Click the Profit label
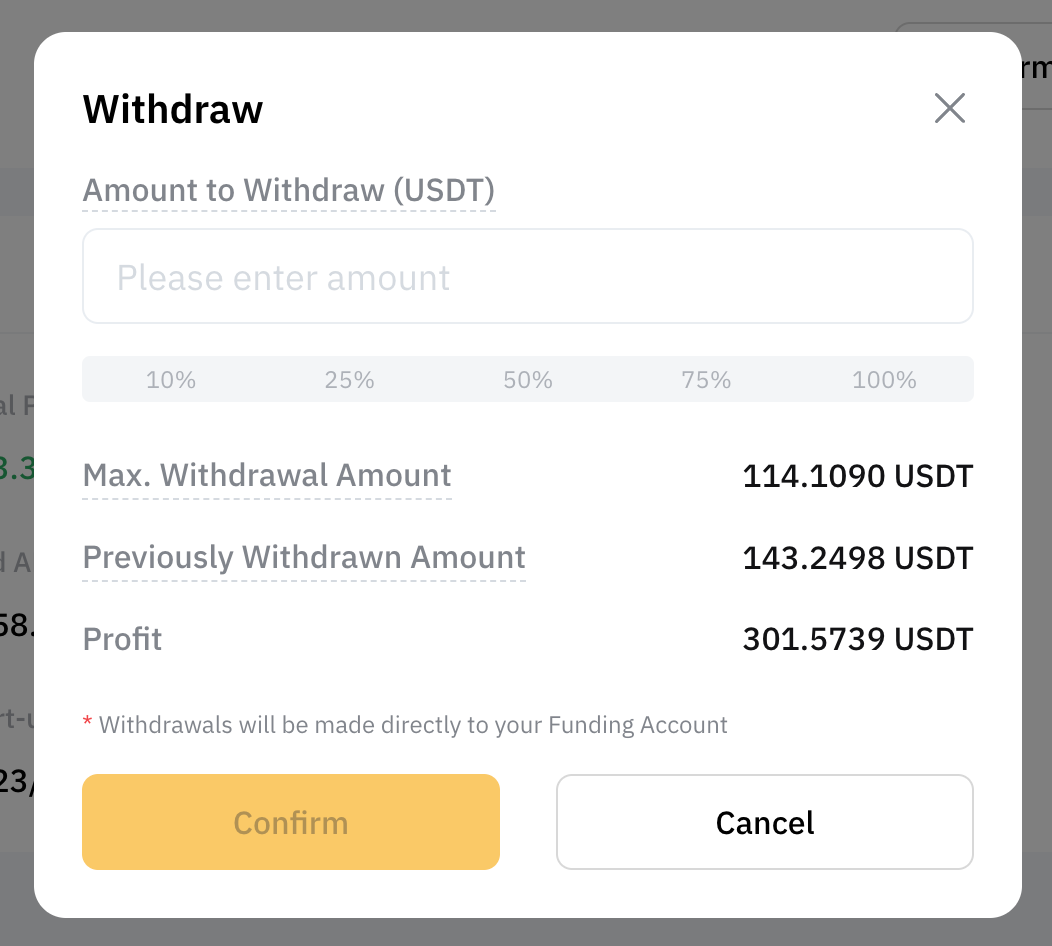 [x=122, y=639]
